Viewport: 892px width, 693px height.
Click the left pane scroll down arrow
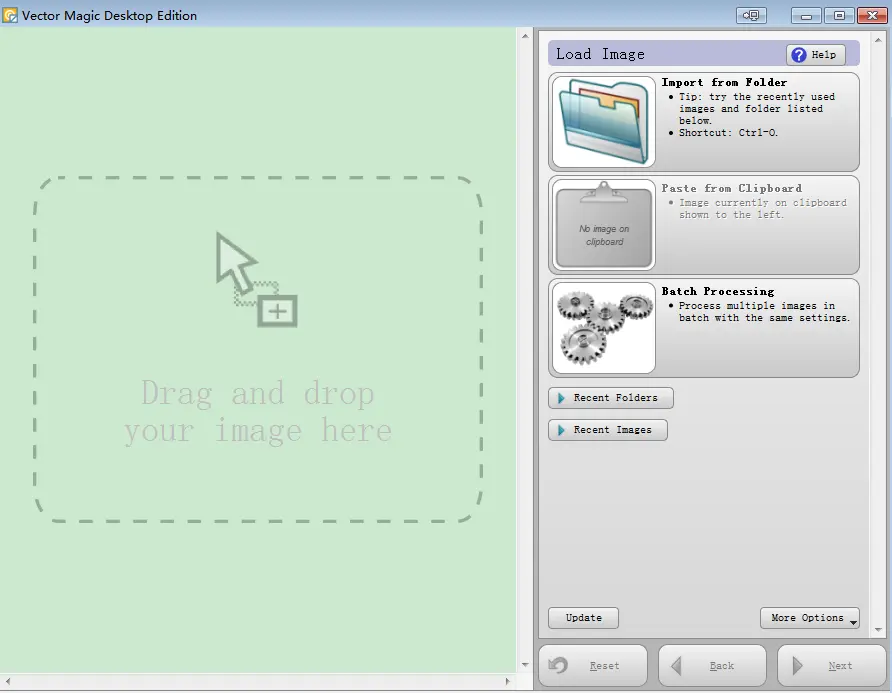[x=525, y=665]
